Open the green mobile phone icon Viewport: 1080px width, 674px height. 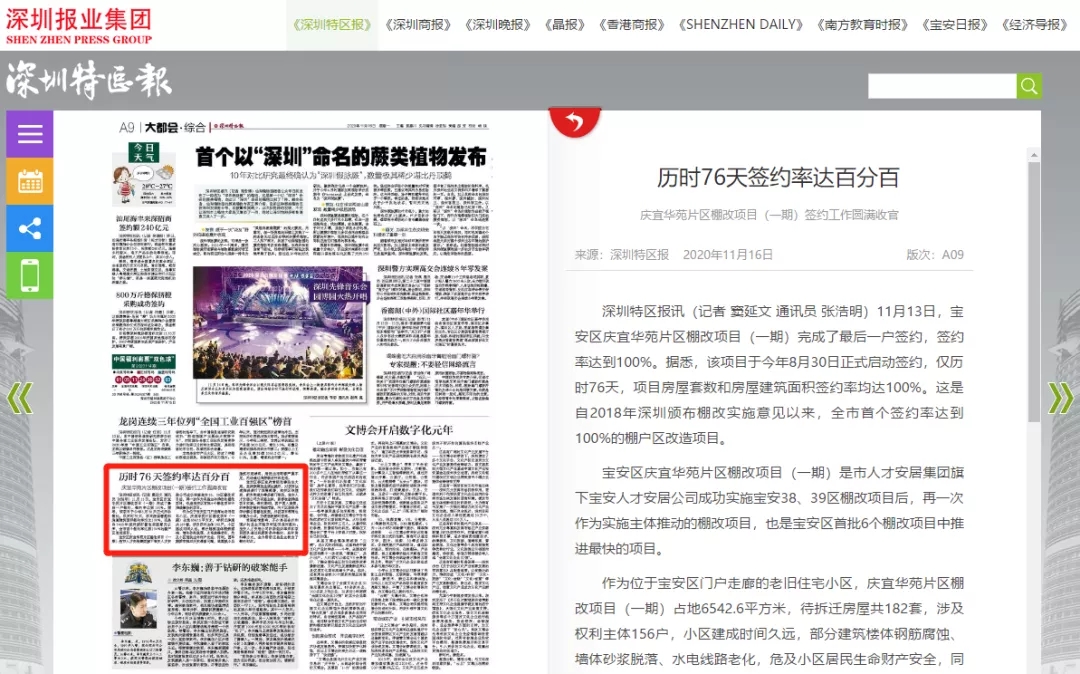tap(30, 275)
